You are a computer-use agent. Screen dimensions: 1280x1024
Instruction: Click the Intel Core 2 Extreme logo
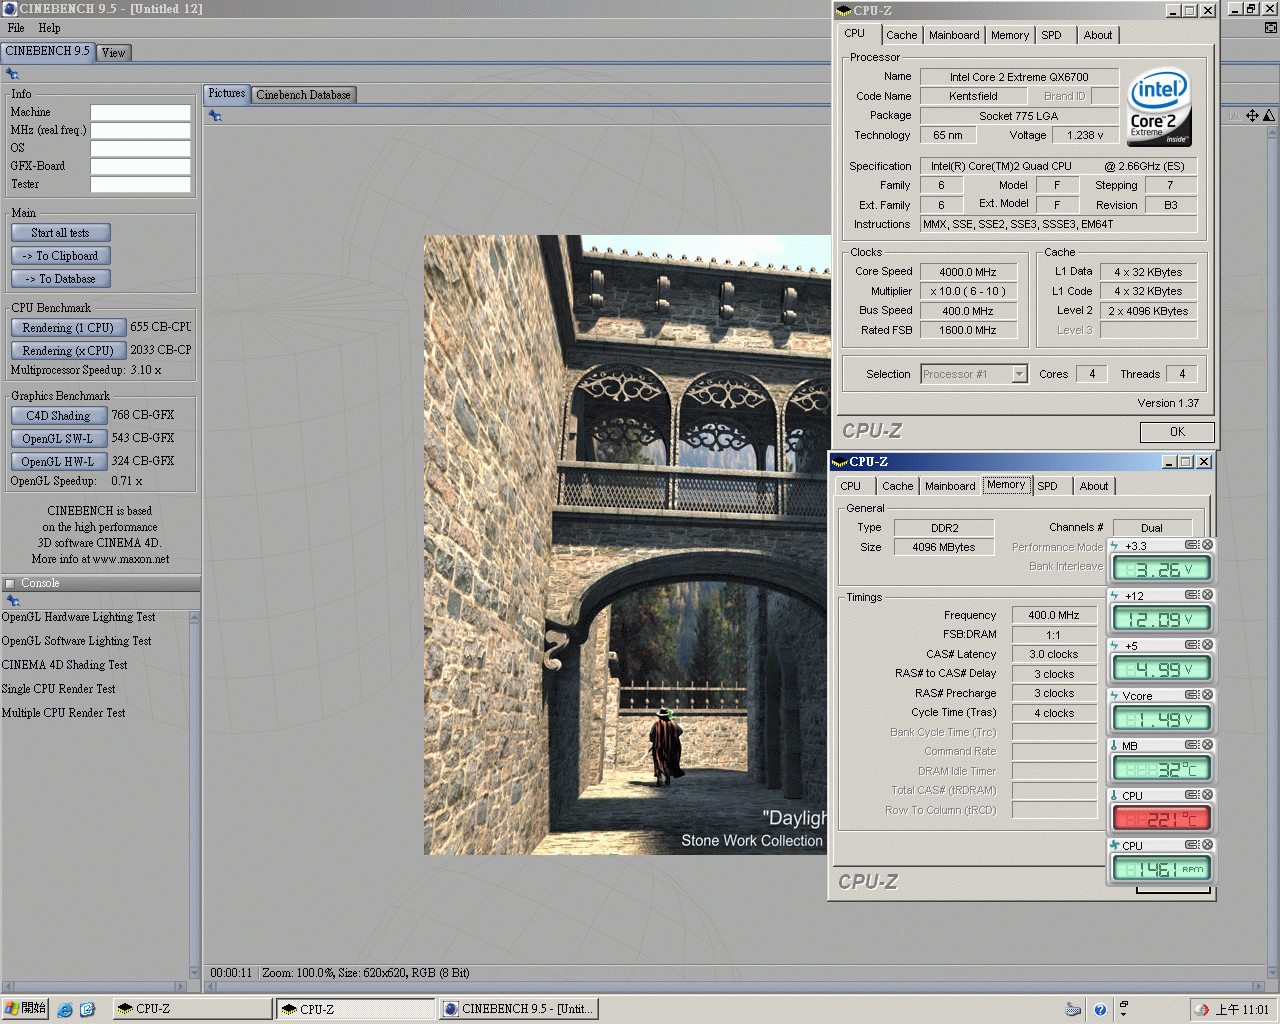tap(1160, 107)
